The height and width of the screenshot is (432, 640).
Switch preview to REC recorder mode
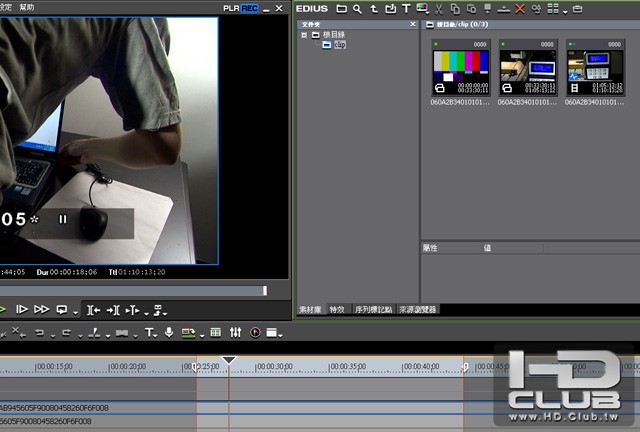pos(249,8)
